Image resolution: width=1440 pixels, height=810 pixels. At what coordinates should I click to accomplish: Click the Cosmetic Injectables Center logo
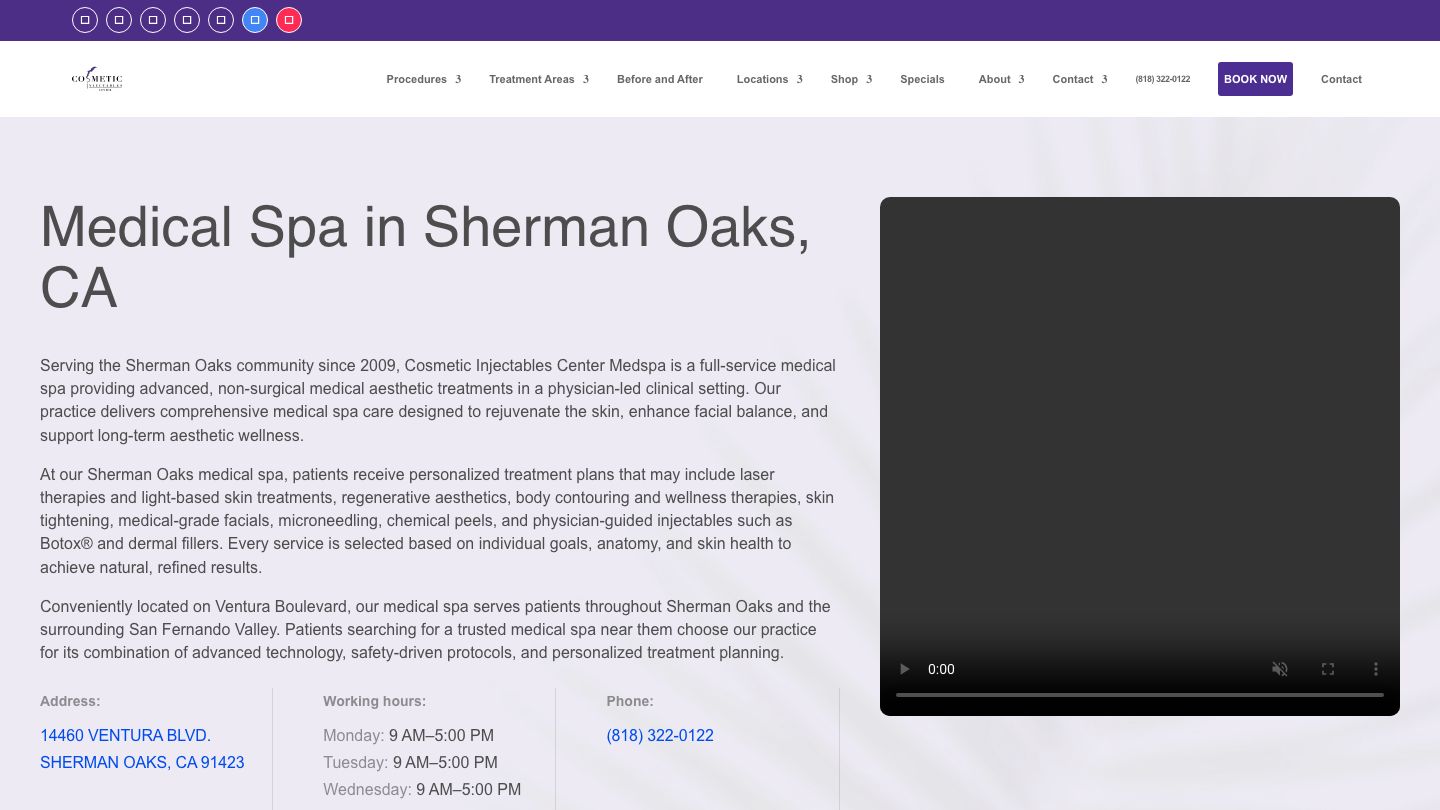coord(97,79)
